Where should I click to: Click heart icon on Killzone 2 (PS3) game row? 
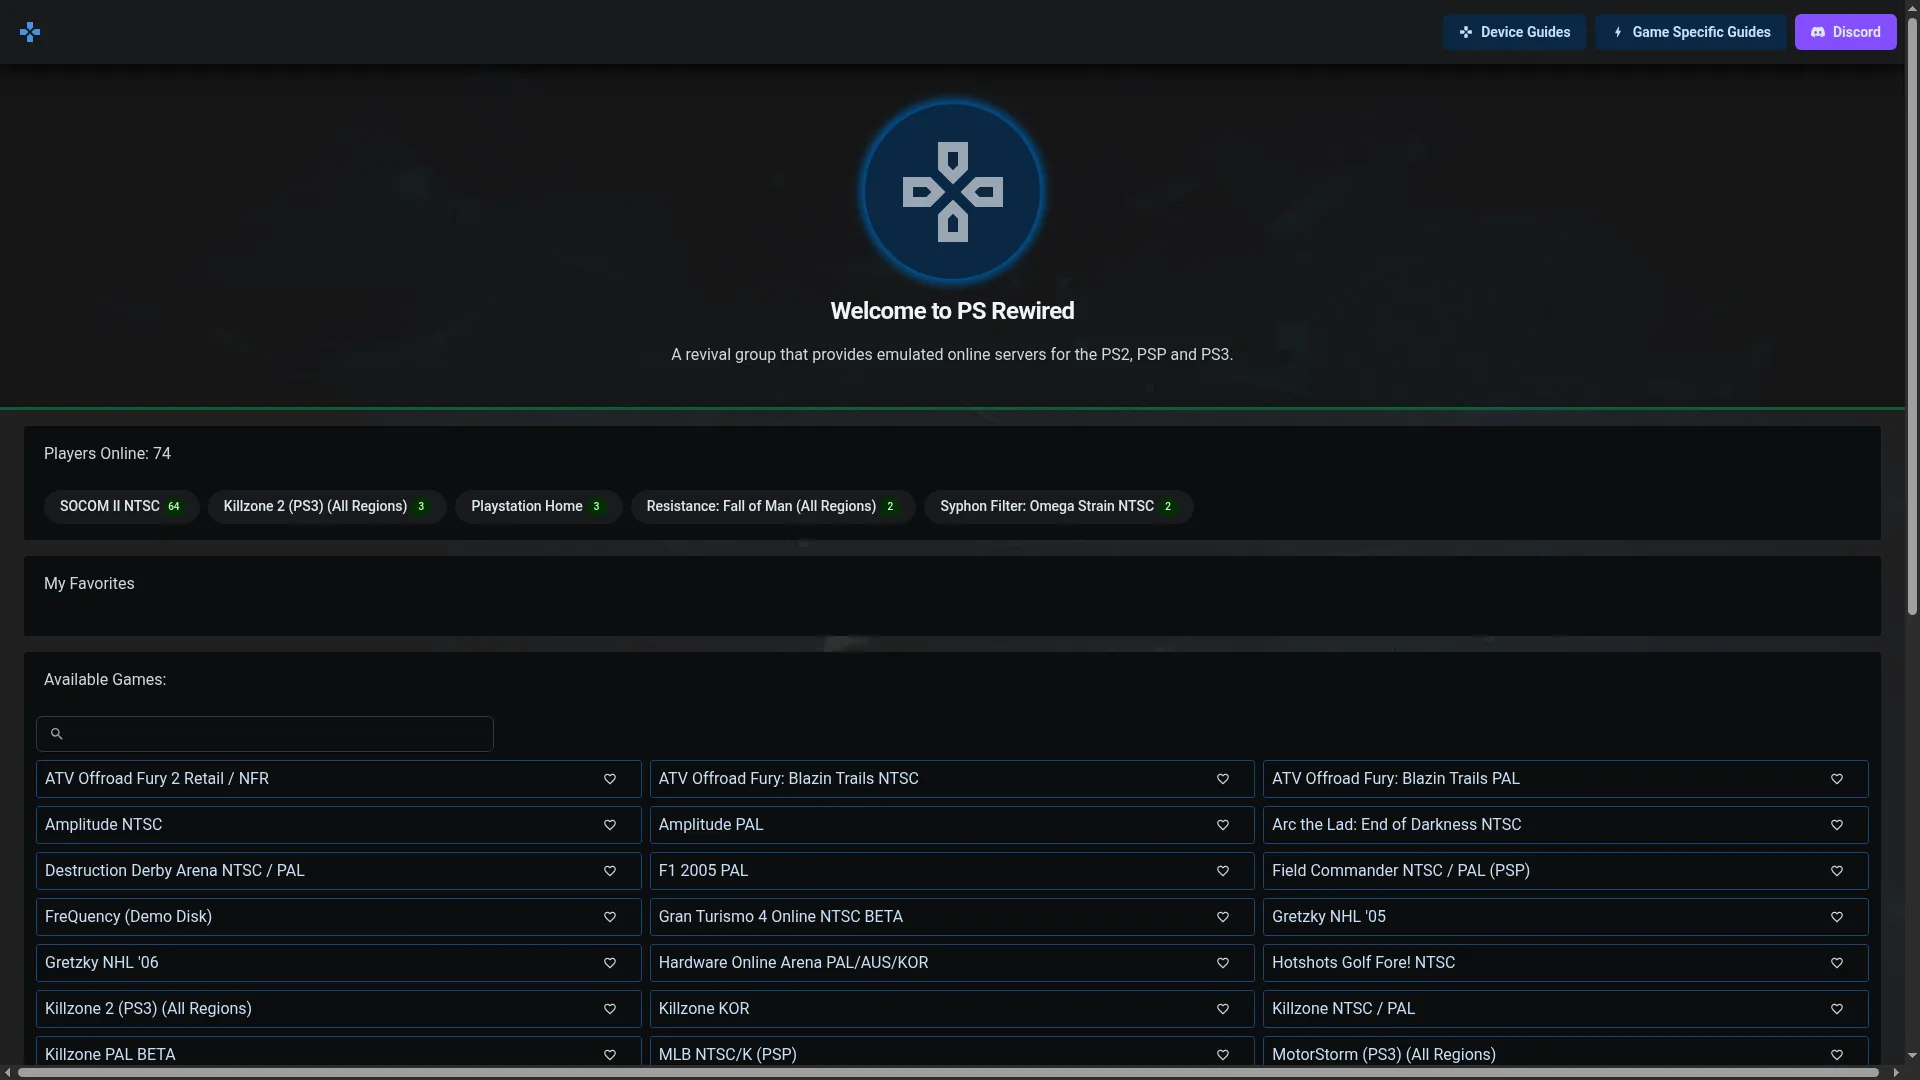click(x=610, y=1009)
